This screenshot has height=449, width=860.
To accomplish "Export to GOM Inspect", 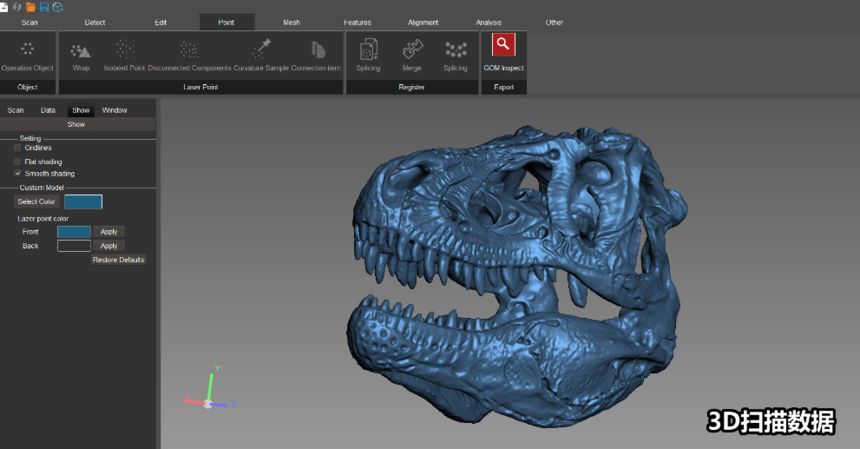I will (x=503, y=53).
